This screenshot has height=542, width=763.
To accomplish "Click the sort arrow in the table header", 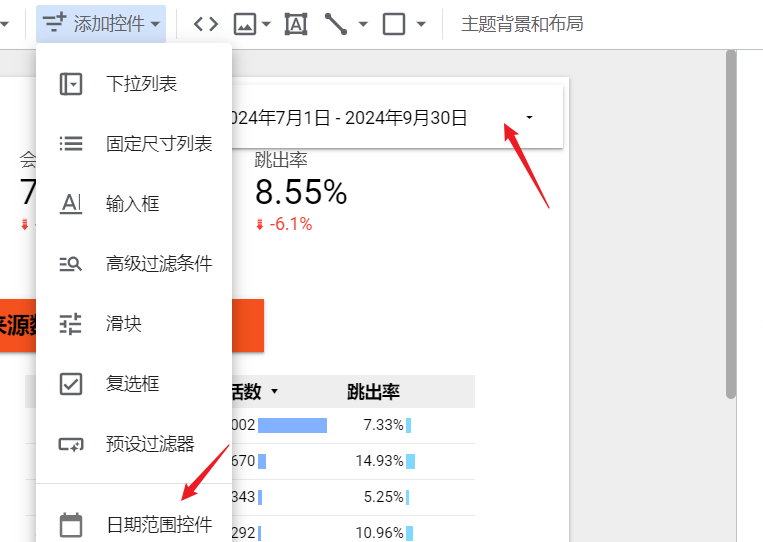I will click(x=274, y=392).
